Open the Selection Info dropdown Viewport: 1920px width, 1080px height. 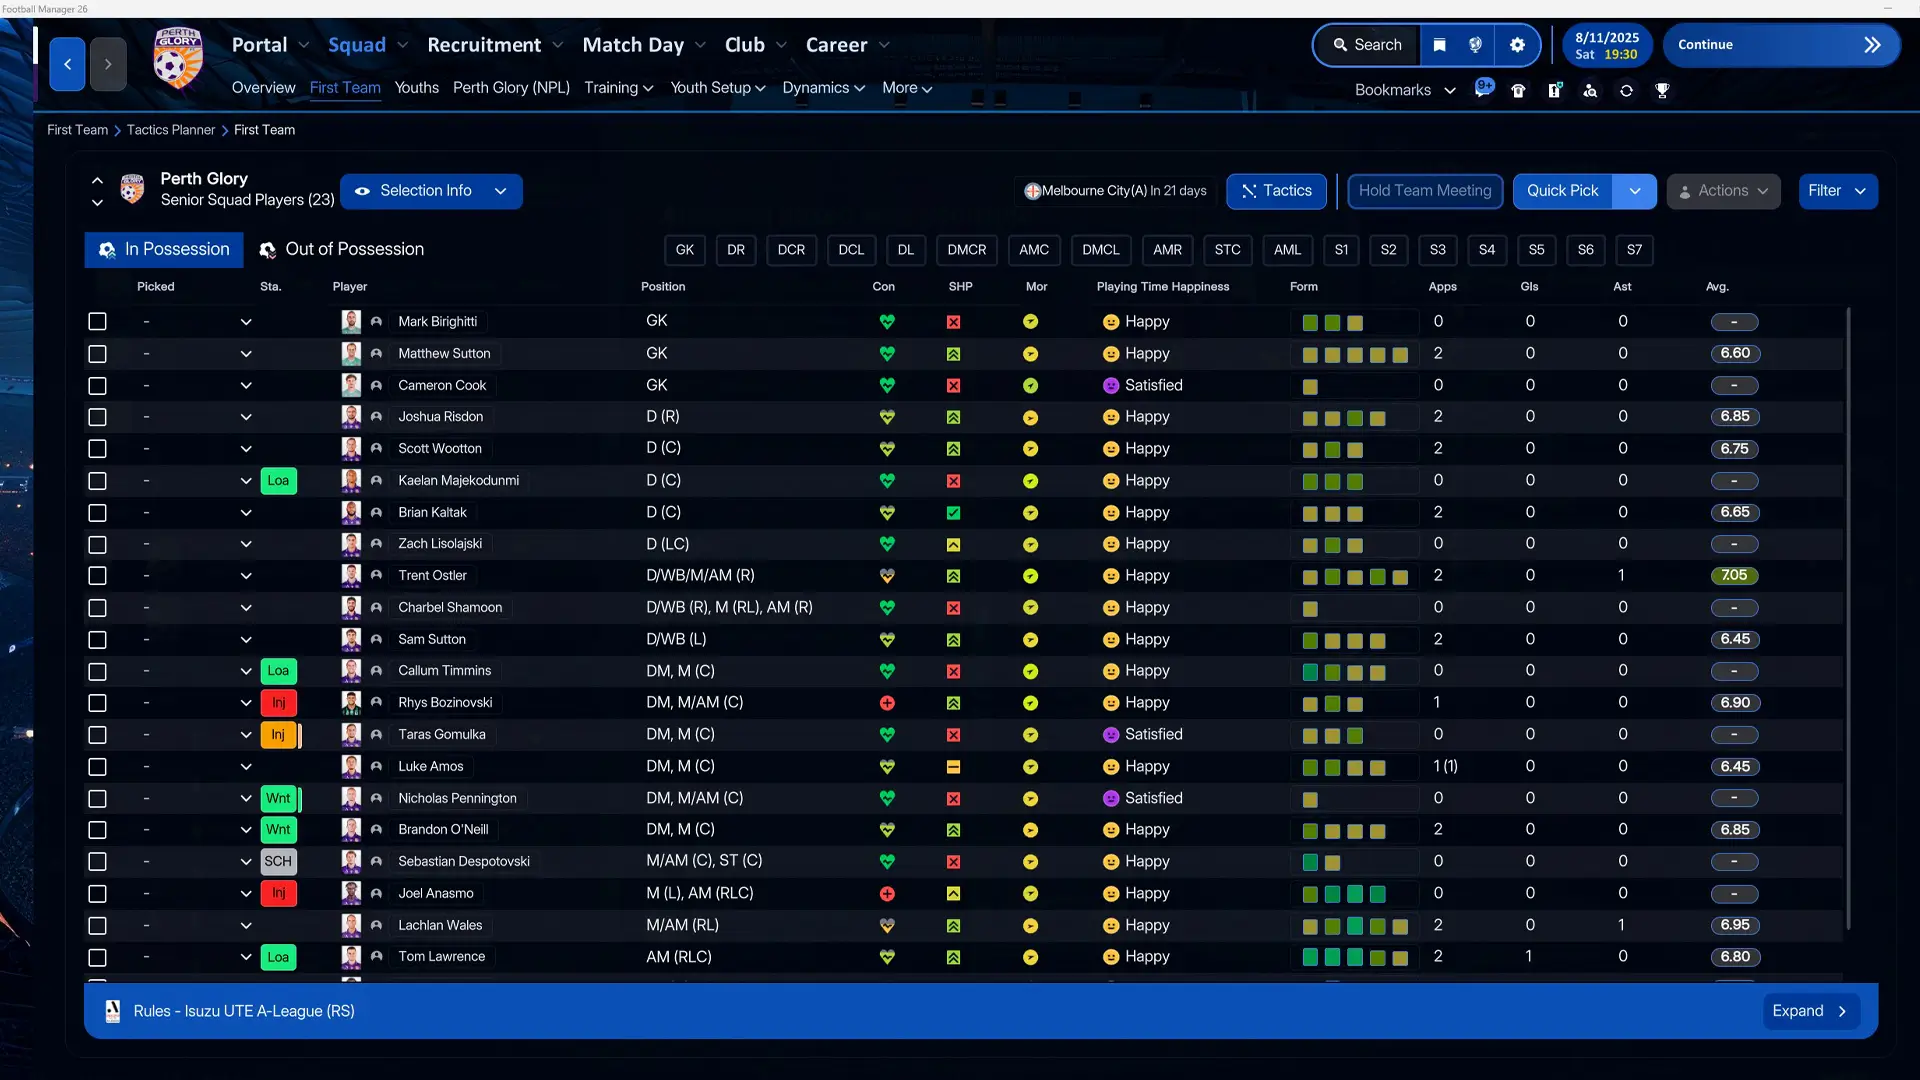431,191
